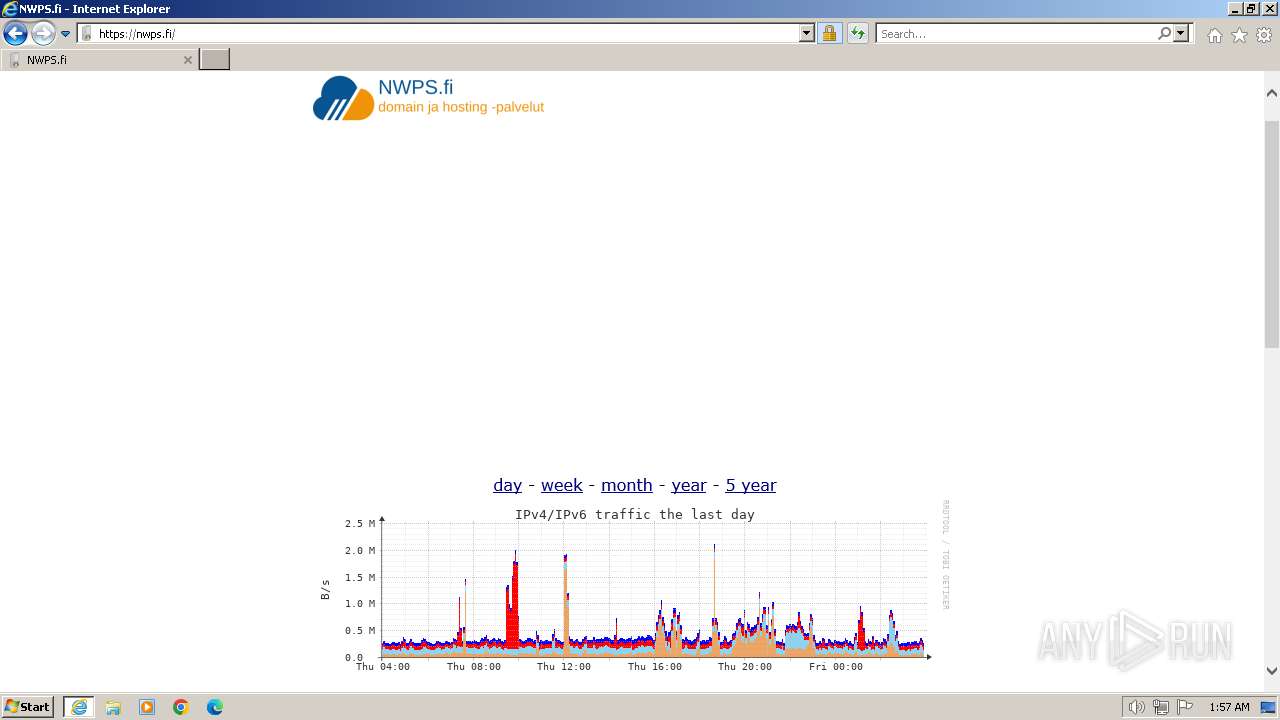Launch Microsoft Edge from the taskbar
The width and height of the screenshot is (1280, 720).
pos(215,707)
